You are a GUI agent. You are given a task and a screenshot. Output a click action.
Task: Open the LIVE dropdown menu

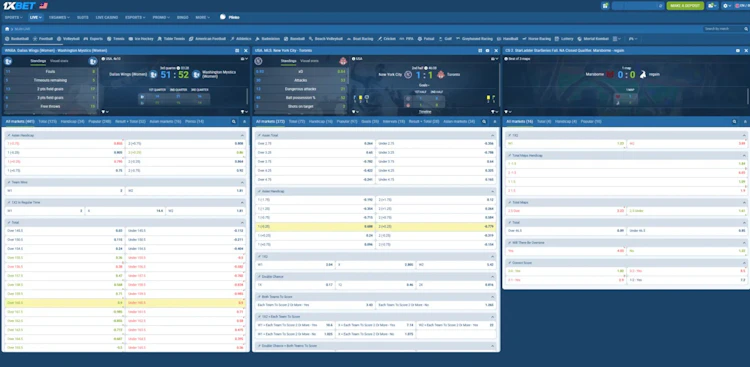[x=35, y=17]
